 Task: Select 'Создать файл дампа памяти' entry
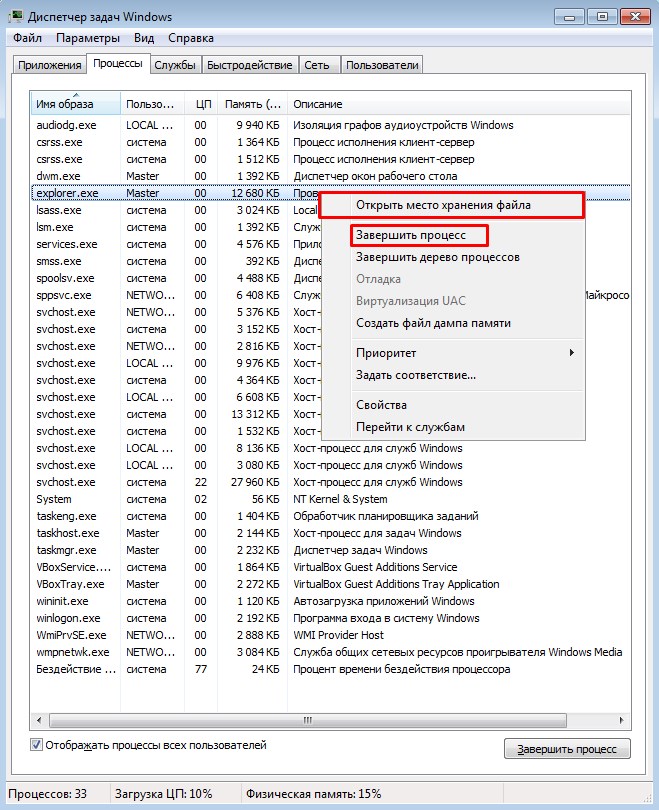pos(433,323)
